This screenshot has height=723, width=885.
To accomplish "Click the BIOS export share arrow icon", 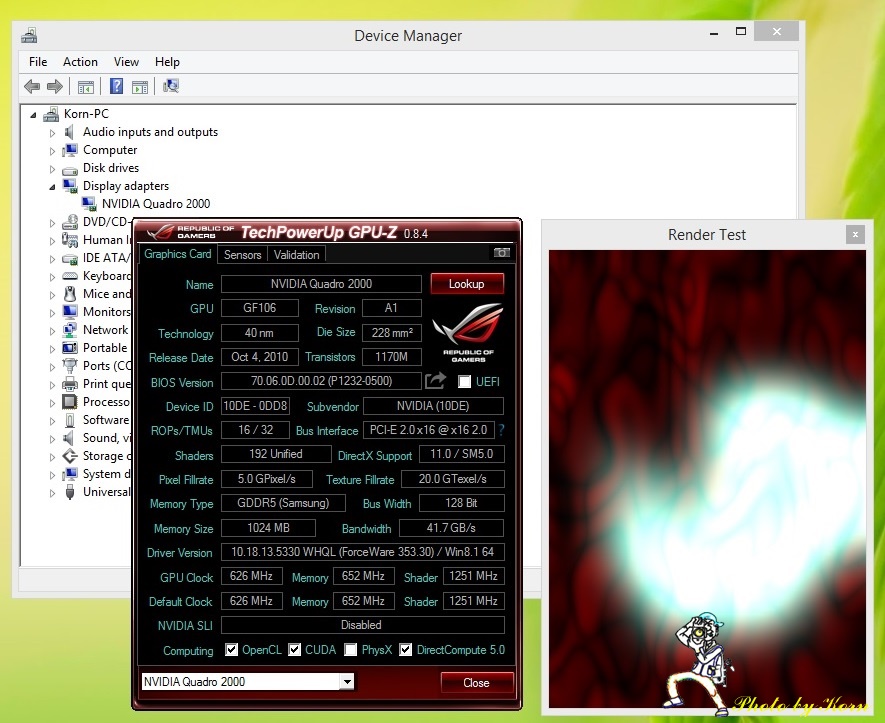I will pos(435,381).
